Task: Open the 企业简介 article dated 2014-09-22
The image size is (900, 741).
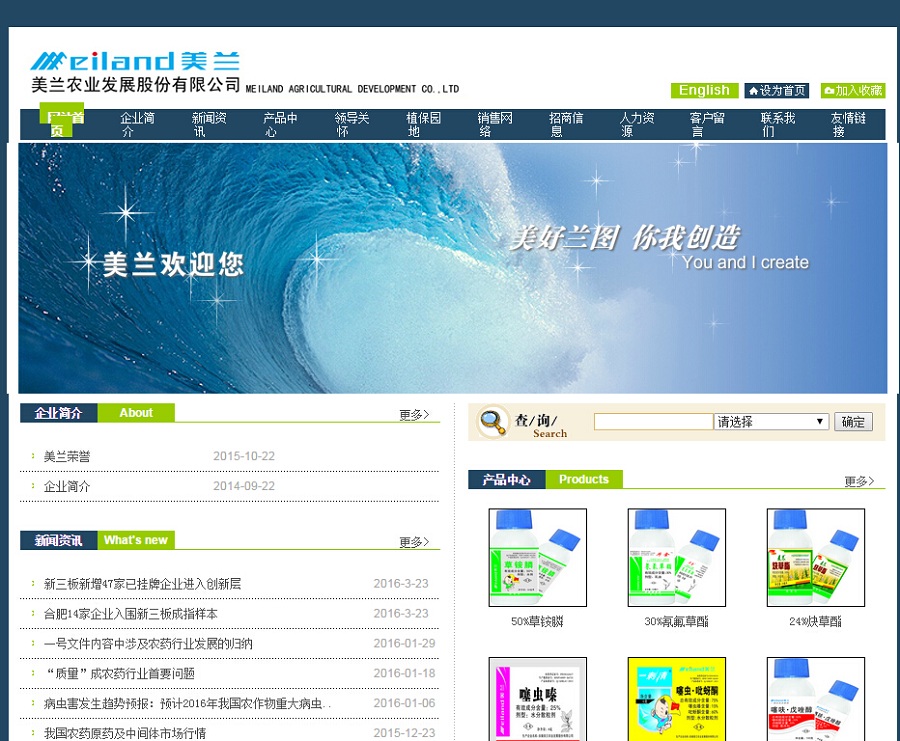Action: click(x=67, y=486)
